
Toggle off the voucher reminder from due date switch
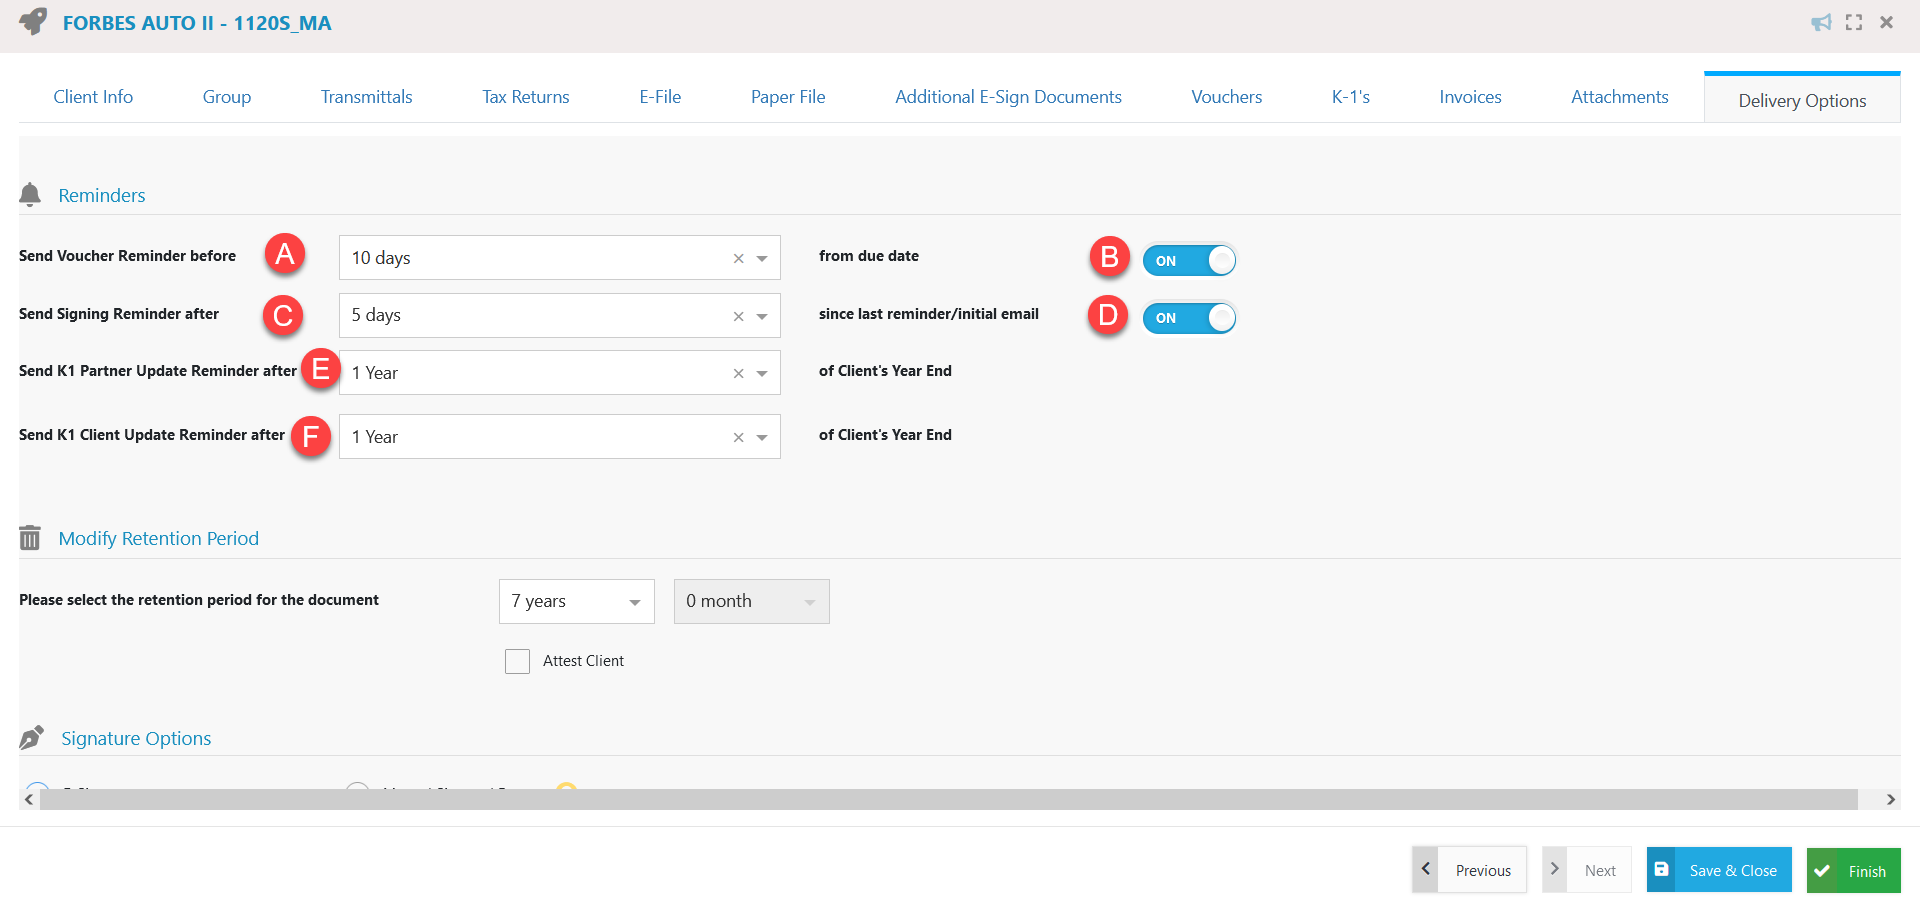pos(1189,259)
